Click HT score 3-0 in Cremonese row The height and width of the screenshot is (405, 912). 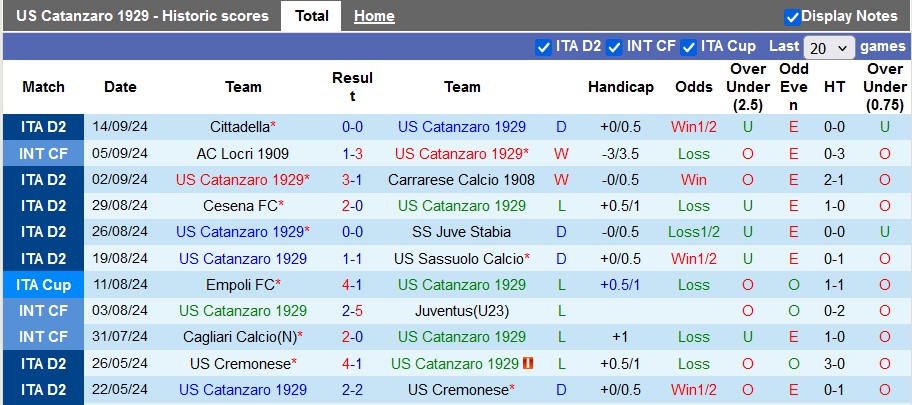click(835, 364)
